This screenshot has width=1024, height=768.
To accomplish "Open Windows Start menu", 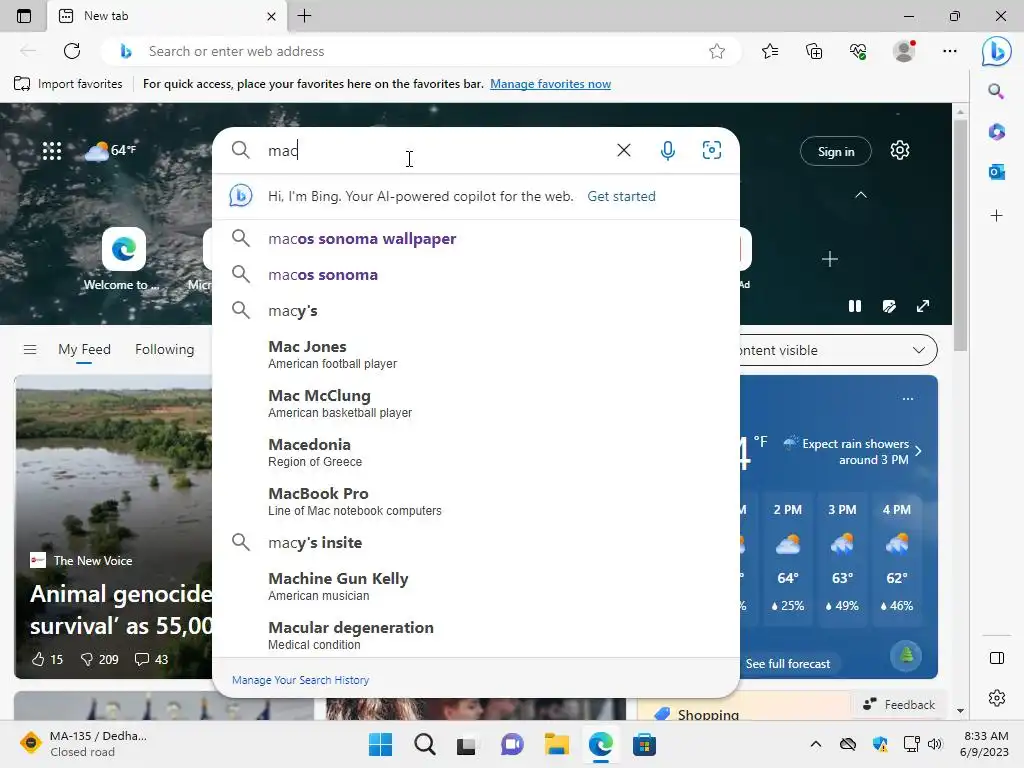I will [380, 744].
